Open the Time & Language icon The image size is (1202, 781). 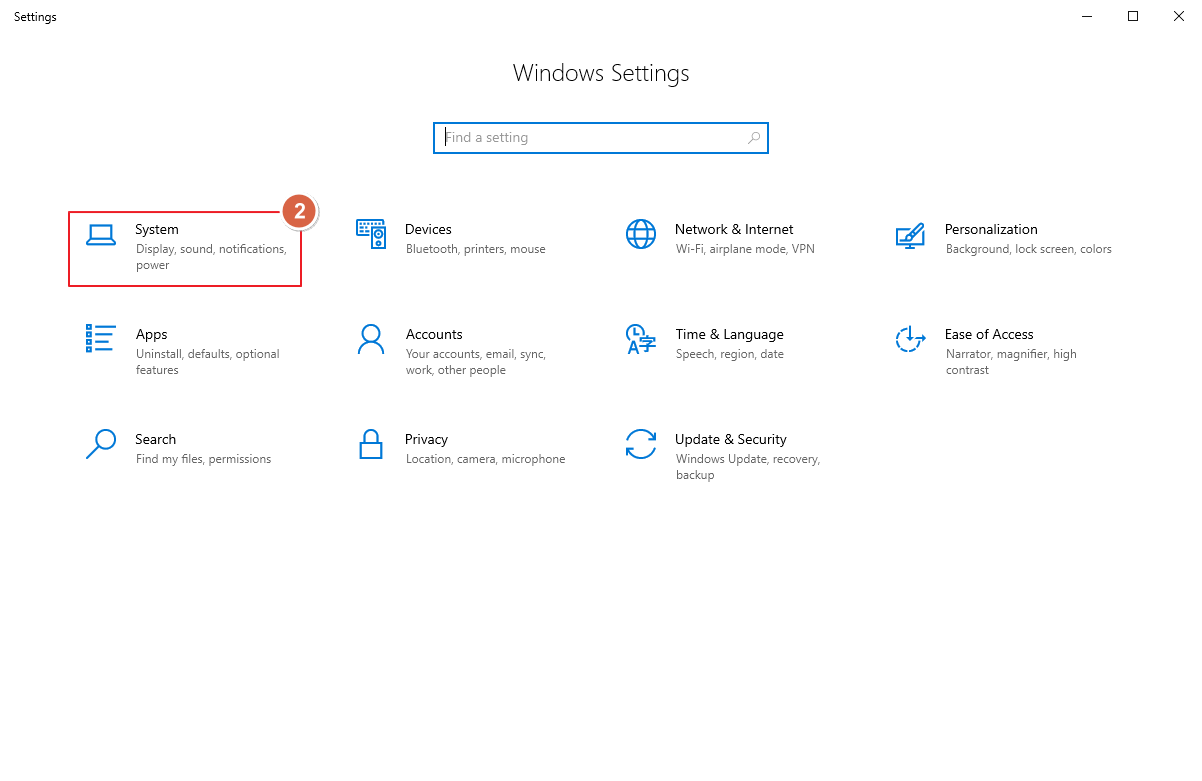click(x=641, y=339)
